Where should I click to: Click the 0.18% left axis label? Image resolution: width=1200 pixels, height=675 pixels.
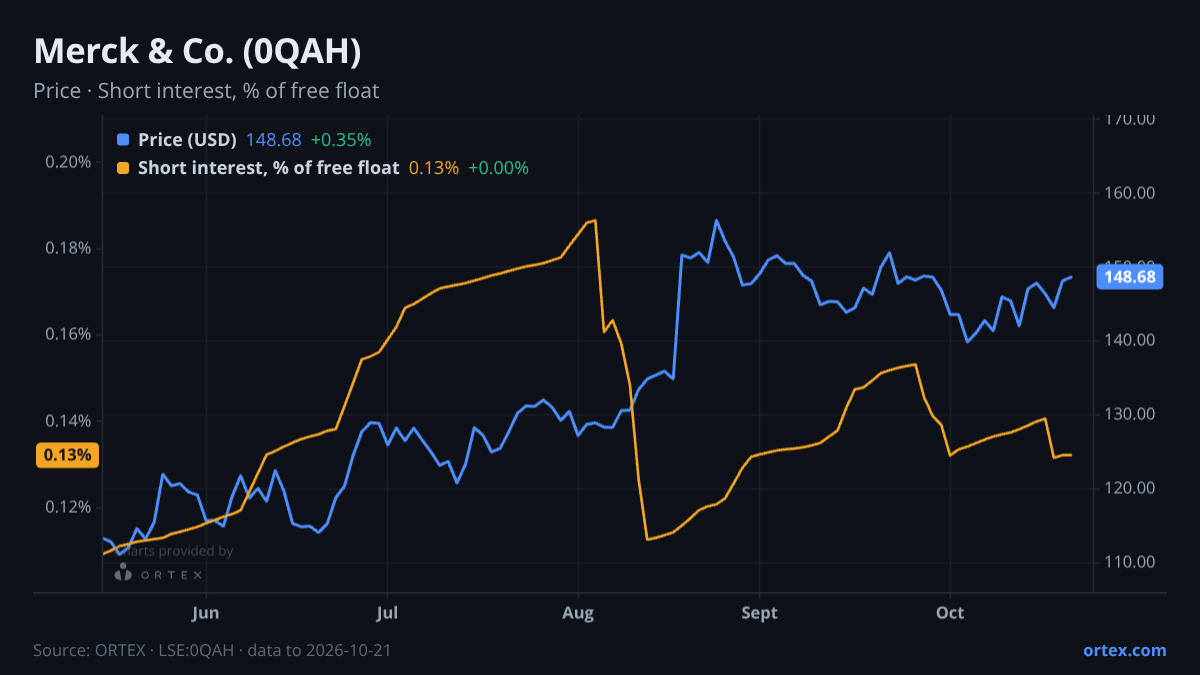tap(69, 248)
